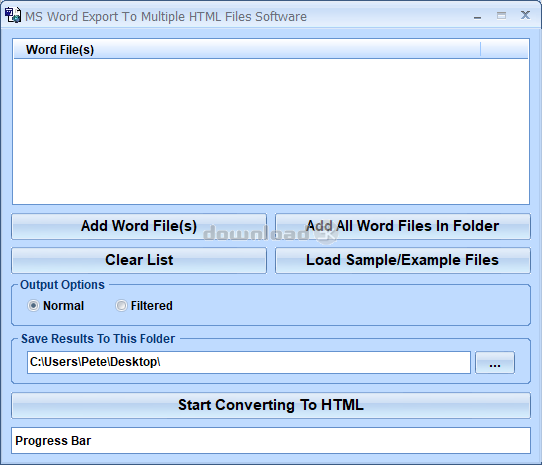Click the Filtered radio label text
This screenshot has width=542, height=465.
coord(151,306)
